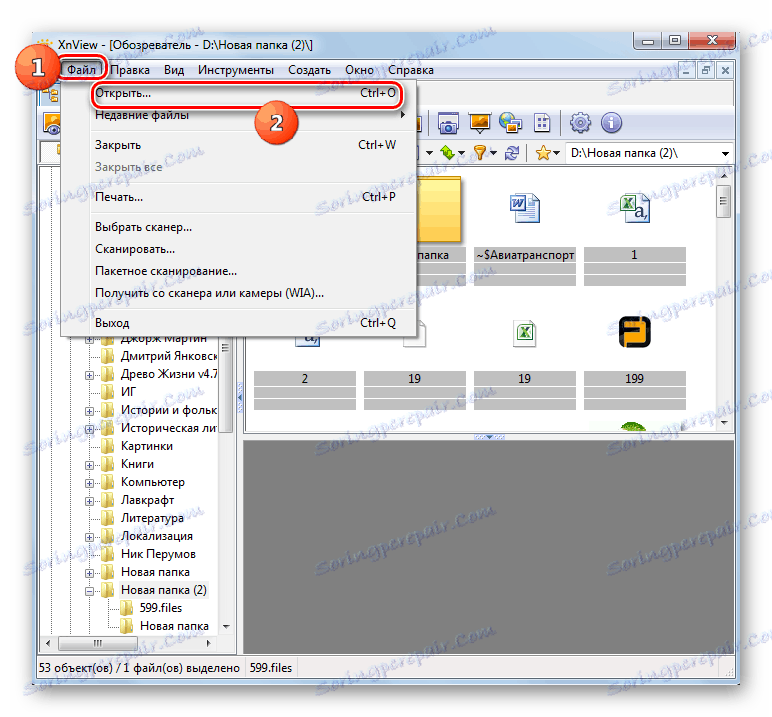Image resolution: width=772 pixels, height=717 pixels.
Task: Open the Окно menu
Action: coord(359,70)
